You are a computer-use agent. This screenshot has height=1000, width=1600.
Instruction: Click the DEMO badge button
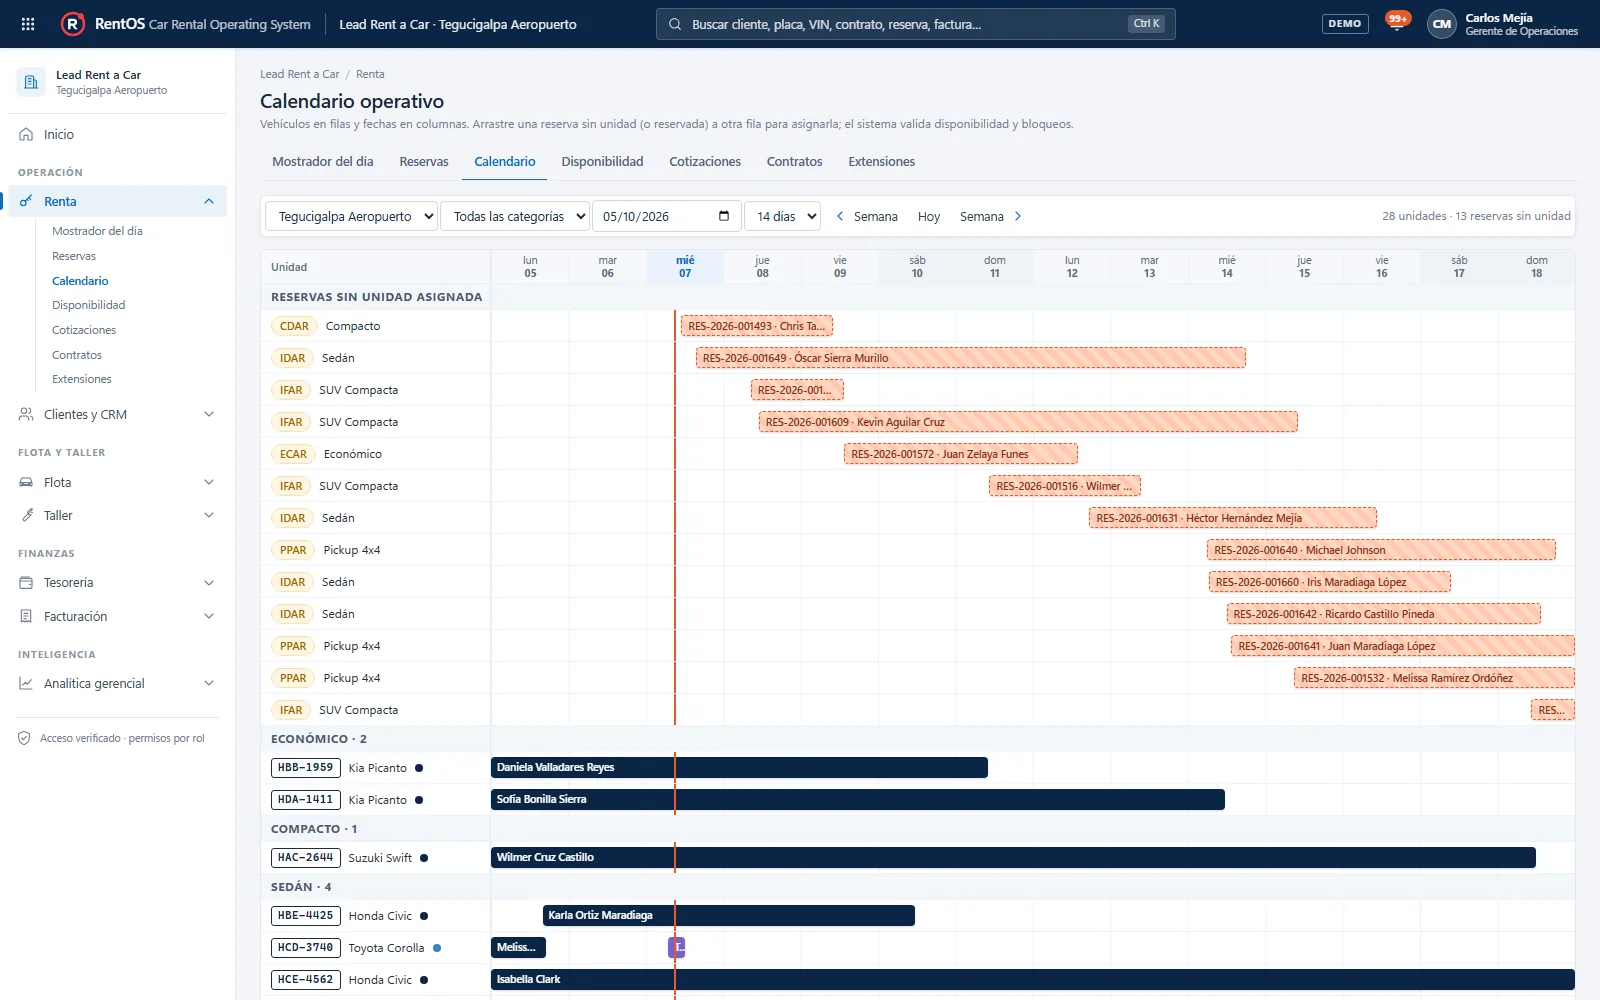coord(1345,24)
